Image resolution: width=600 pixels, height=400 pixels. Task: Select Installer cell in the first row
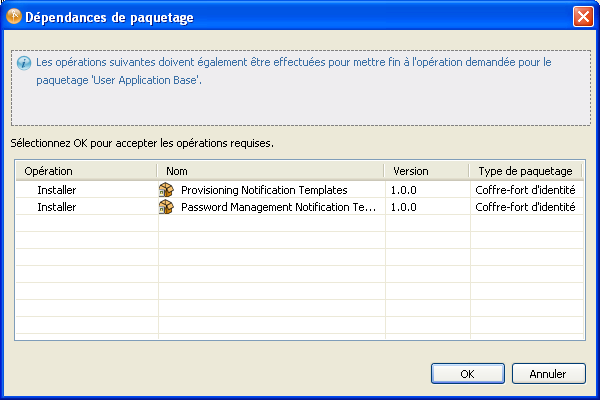57,190
